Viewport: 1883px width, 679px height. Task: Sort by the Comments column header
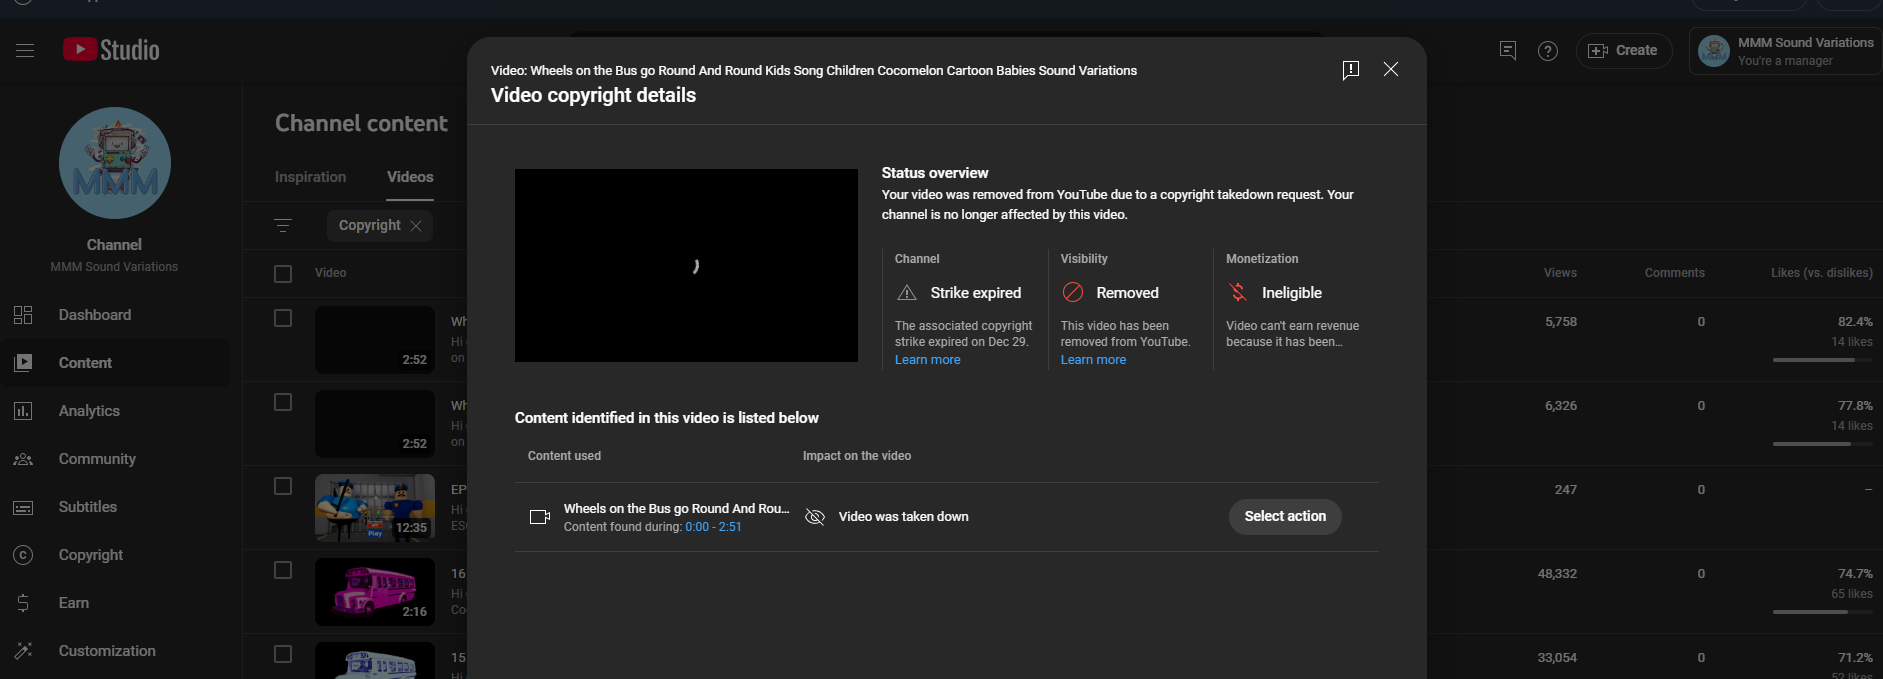click(1675, 273)
